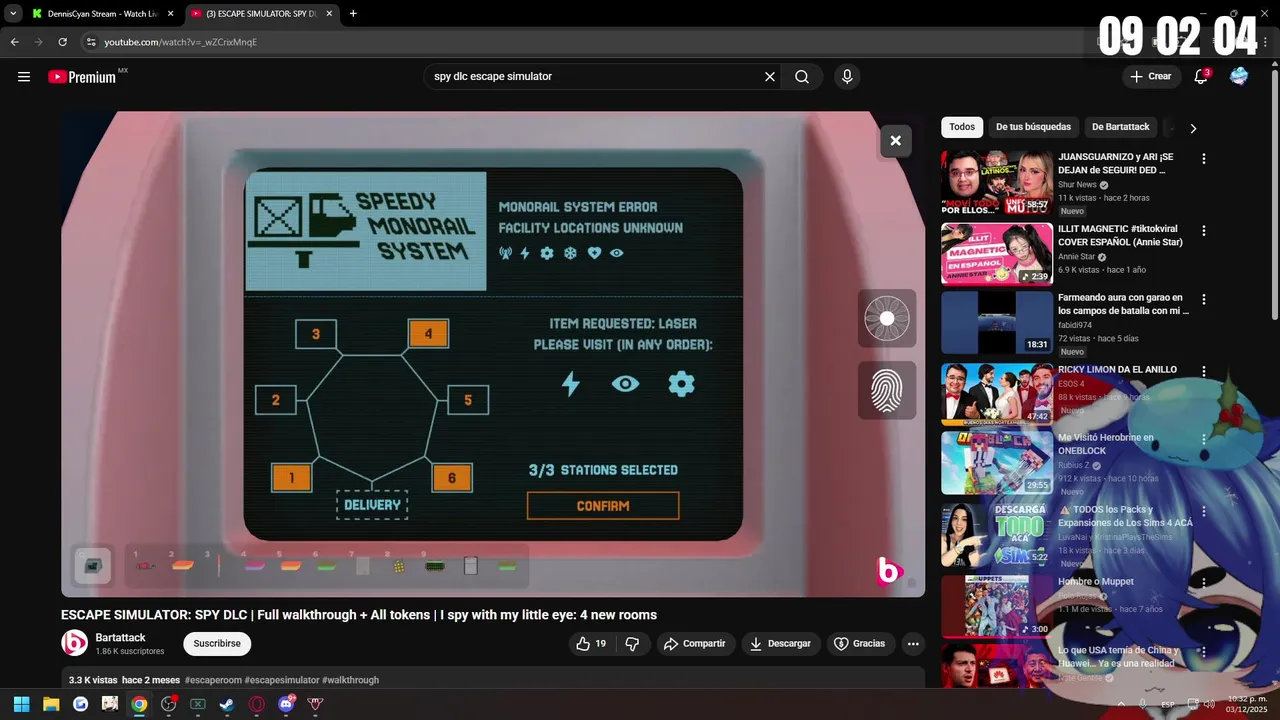Open options menu for Hombre o Muppet video
Viewport: 1280px width, 720px height.
tap(1204, 583)
